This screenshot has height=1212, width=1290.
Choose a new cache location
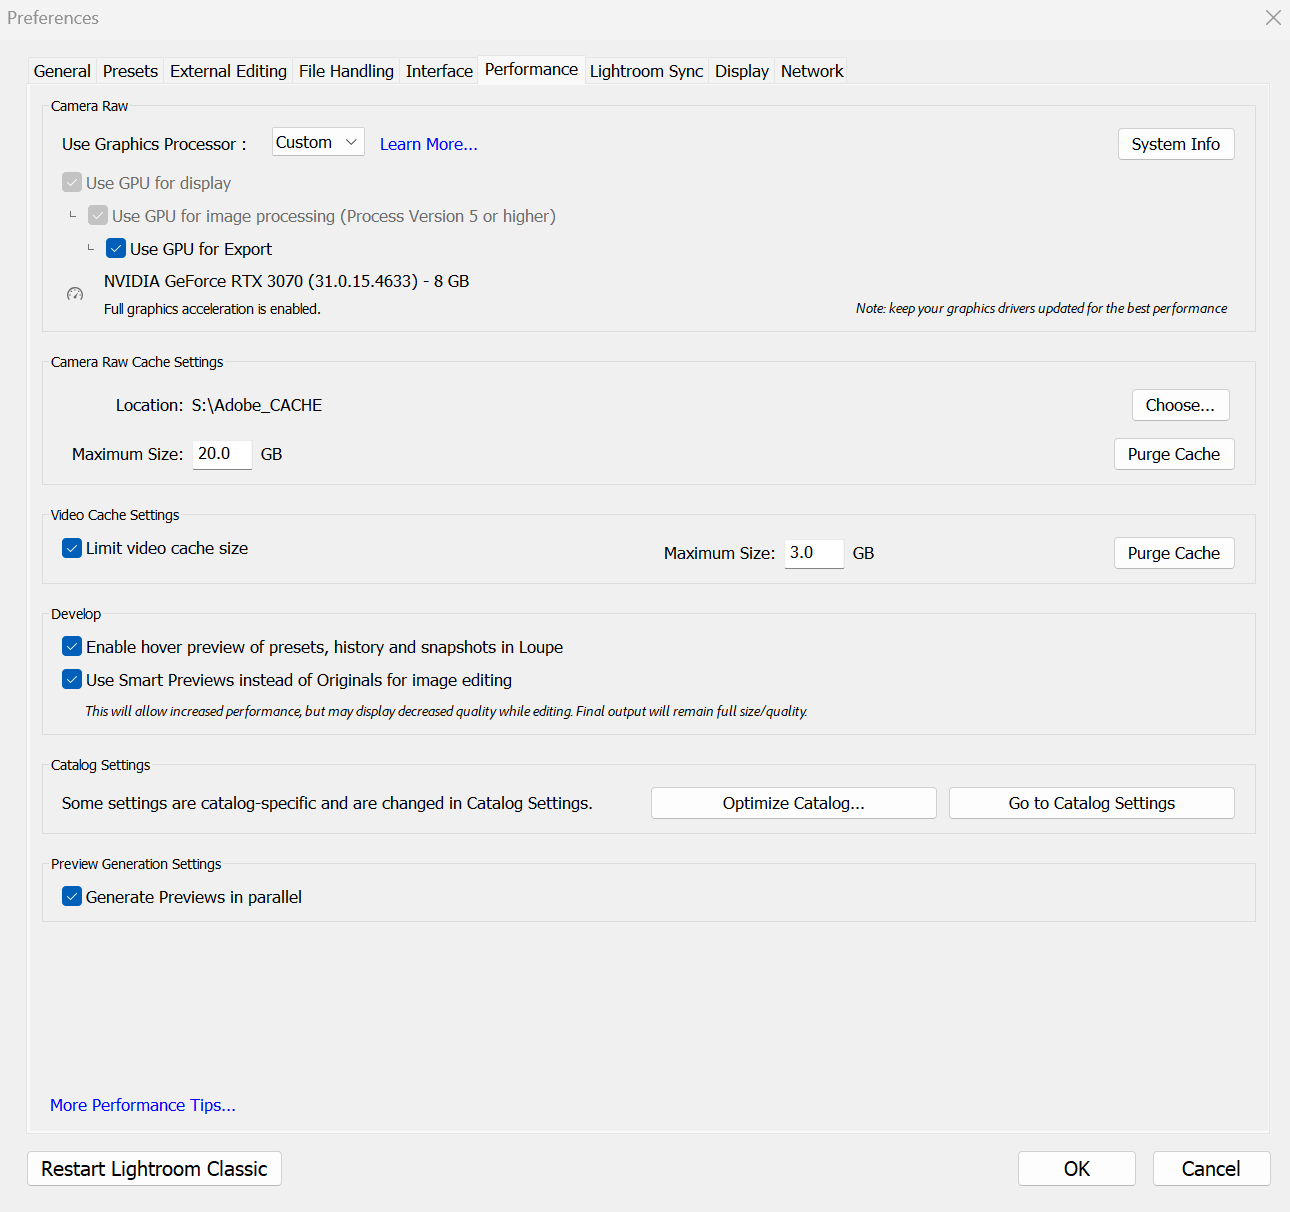pos(1180,405)
